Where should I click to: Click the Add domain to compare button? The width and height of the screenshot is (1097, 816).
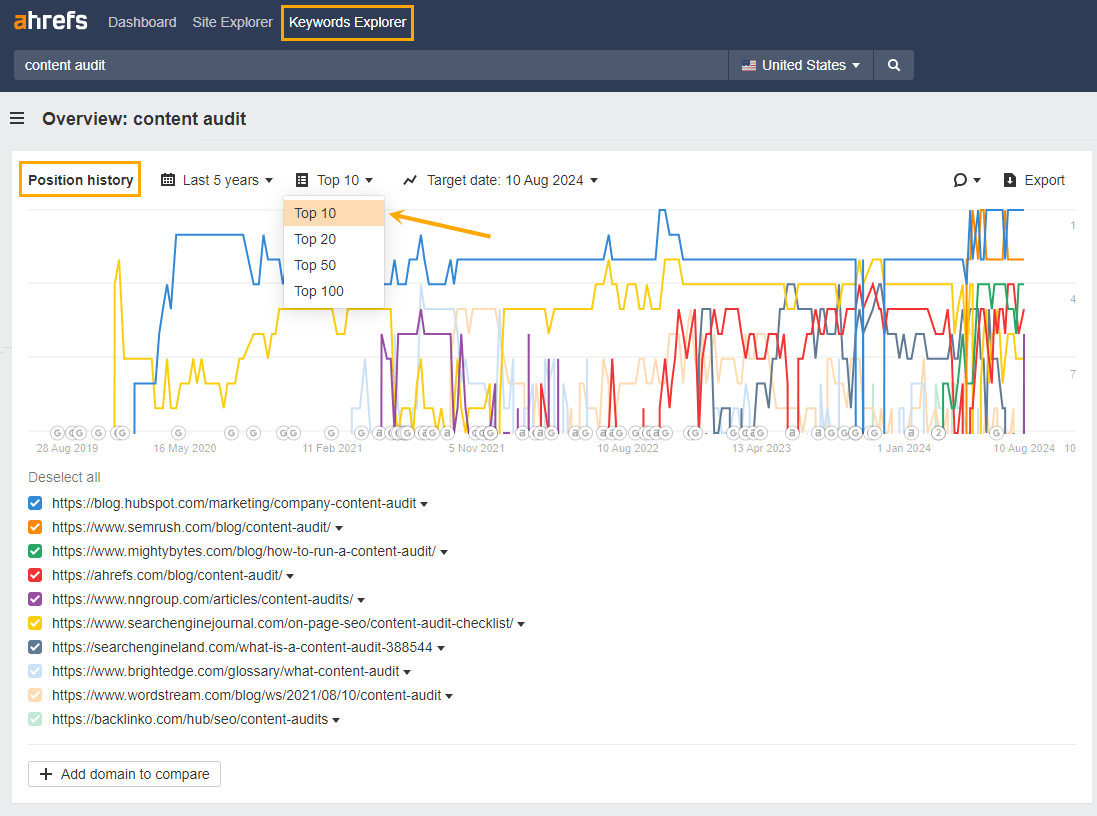(x=123, y=773)
